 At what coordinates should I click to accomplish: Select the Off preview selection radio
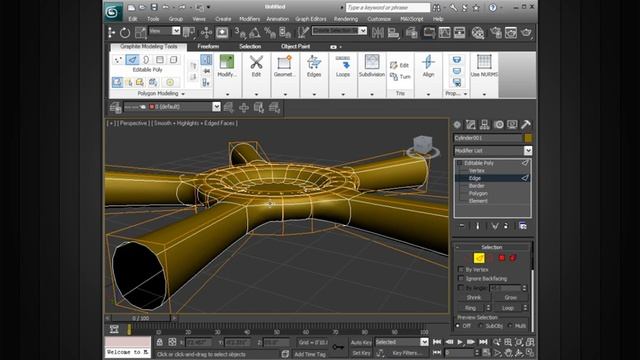(x=458, y=326)
